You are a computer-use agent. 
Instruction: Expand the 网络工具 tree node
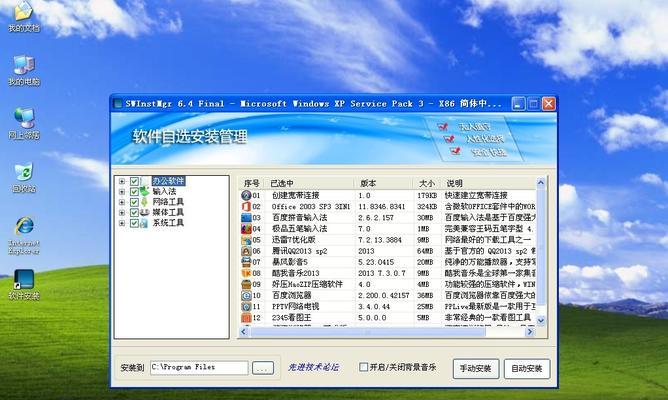122,202
